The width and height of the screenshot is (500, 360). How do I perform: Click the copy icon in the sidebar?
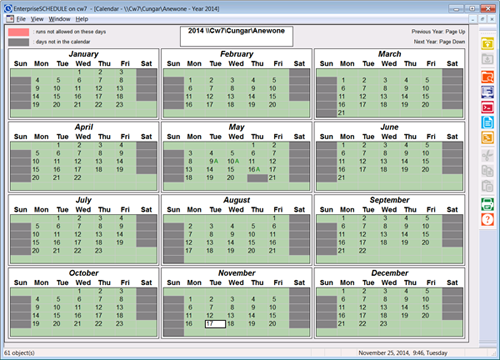pos(487,171)
